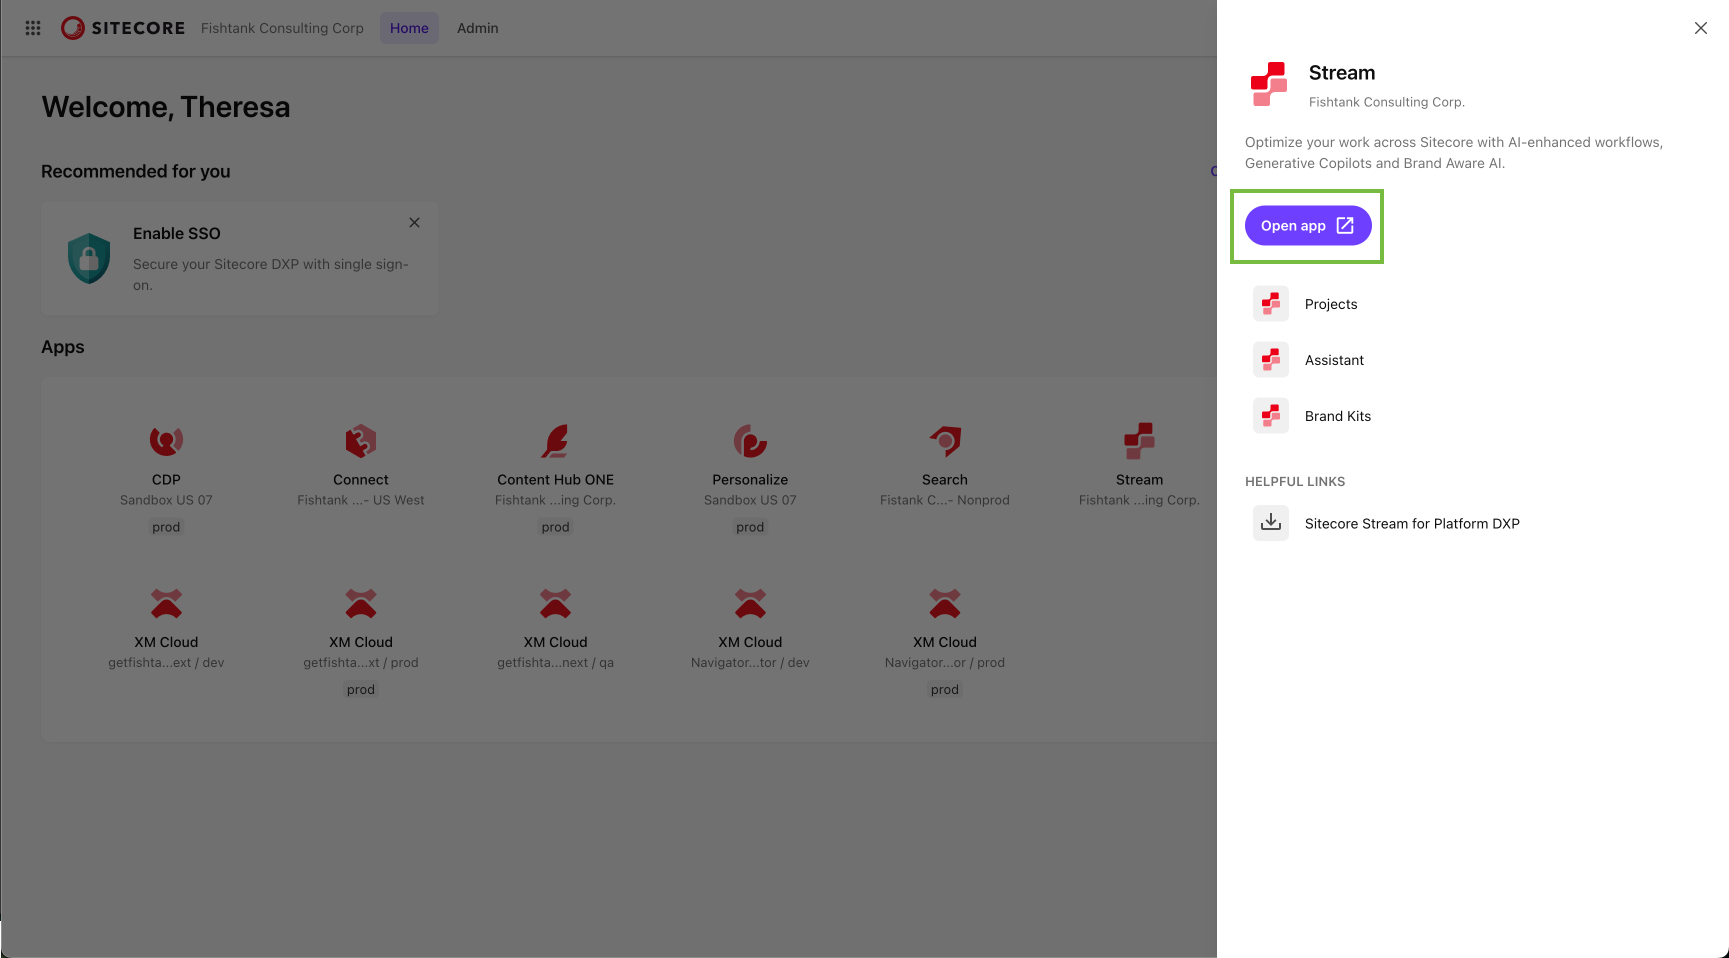Open XM Cloud getfishta...next / qa icon
The width and height of the screenshot is (1729, 958).
[x=555, y=603]
